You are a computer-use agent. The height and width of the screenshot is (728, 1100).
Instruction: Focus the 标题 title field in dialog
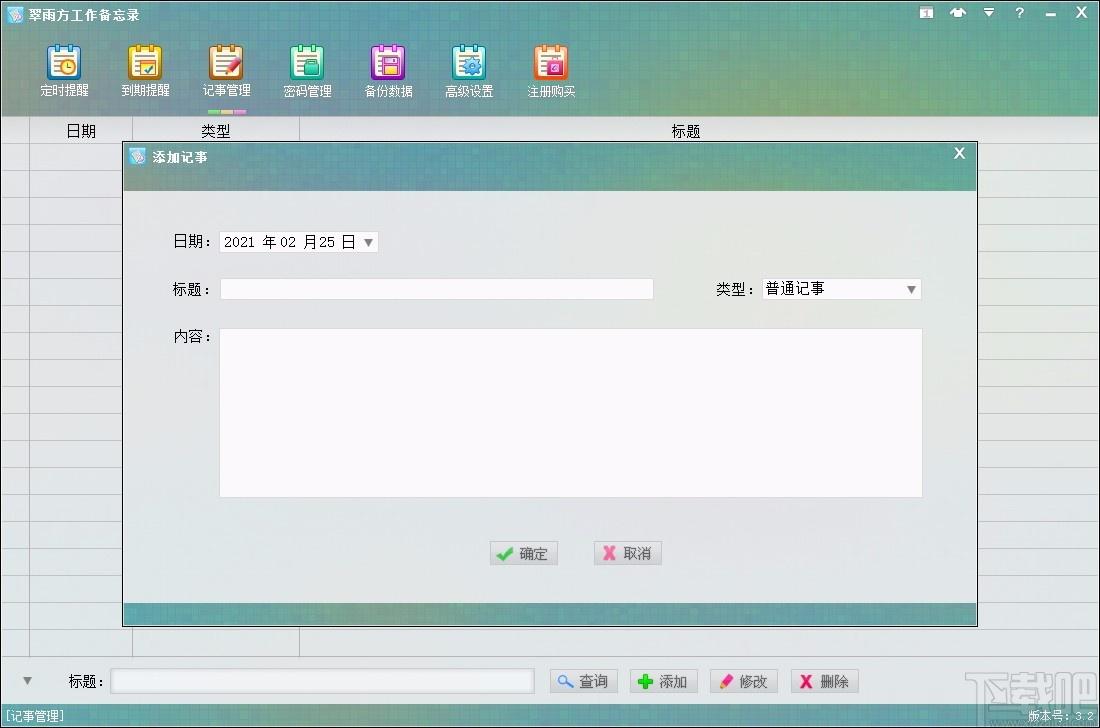click(436, 289)
